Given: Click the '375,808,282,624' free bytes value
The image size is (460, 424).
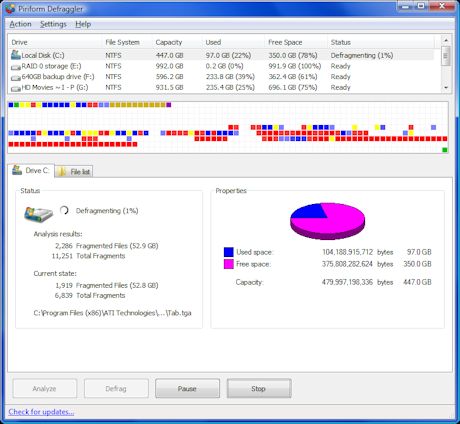Looking at the screenshot, I should click(x=347, y=264).
